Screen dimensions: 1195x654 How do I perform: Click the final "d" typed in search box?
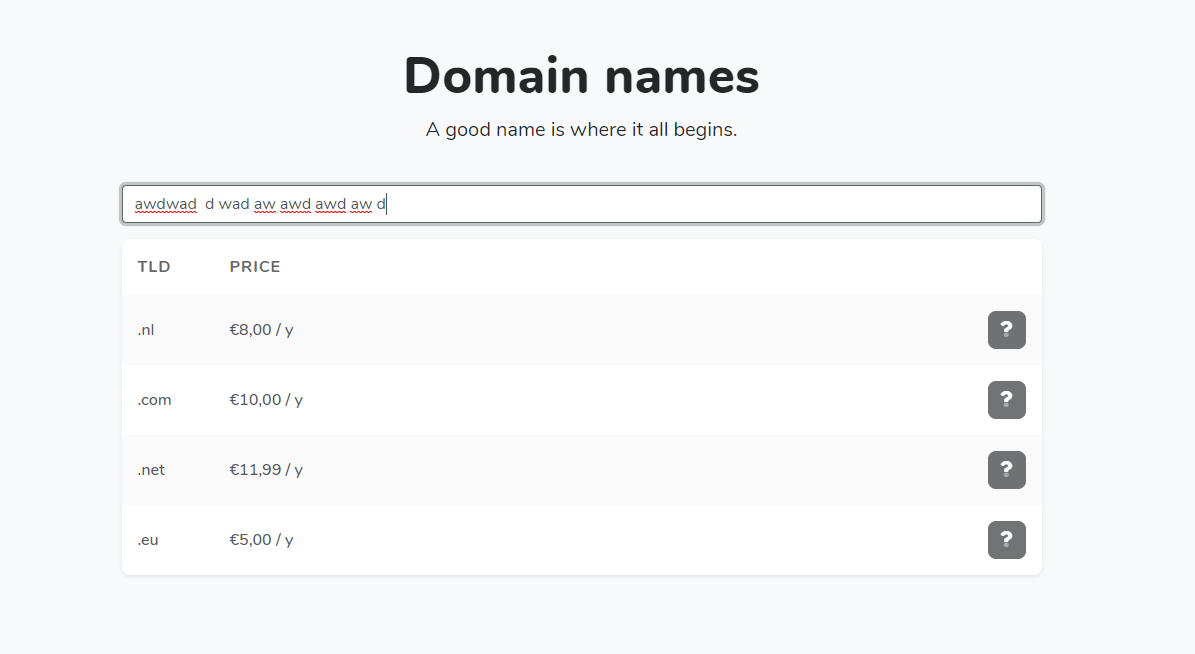(381, 204)
